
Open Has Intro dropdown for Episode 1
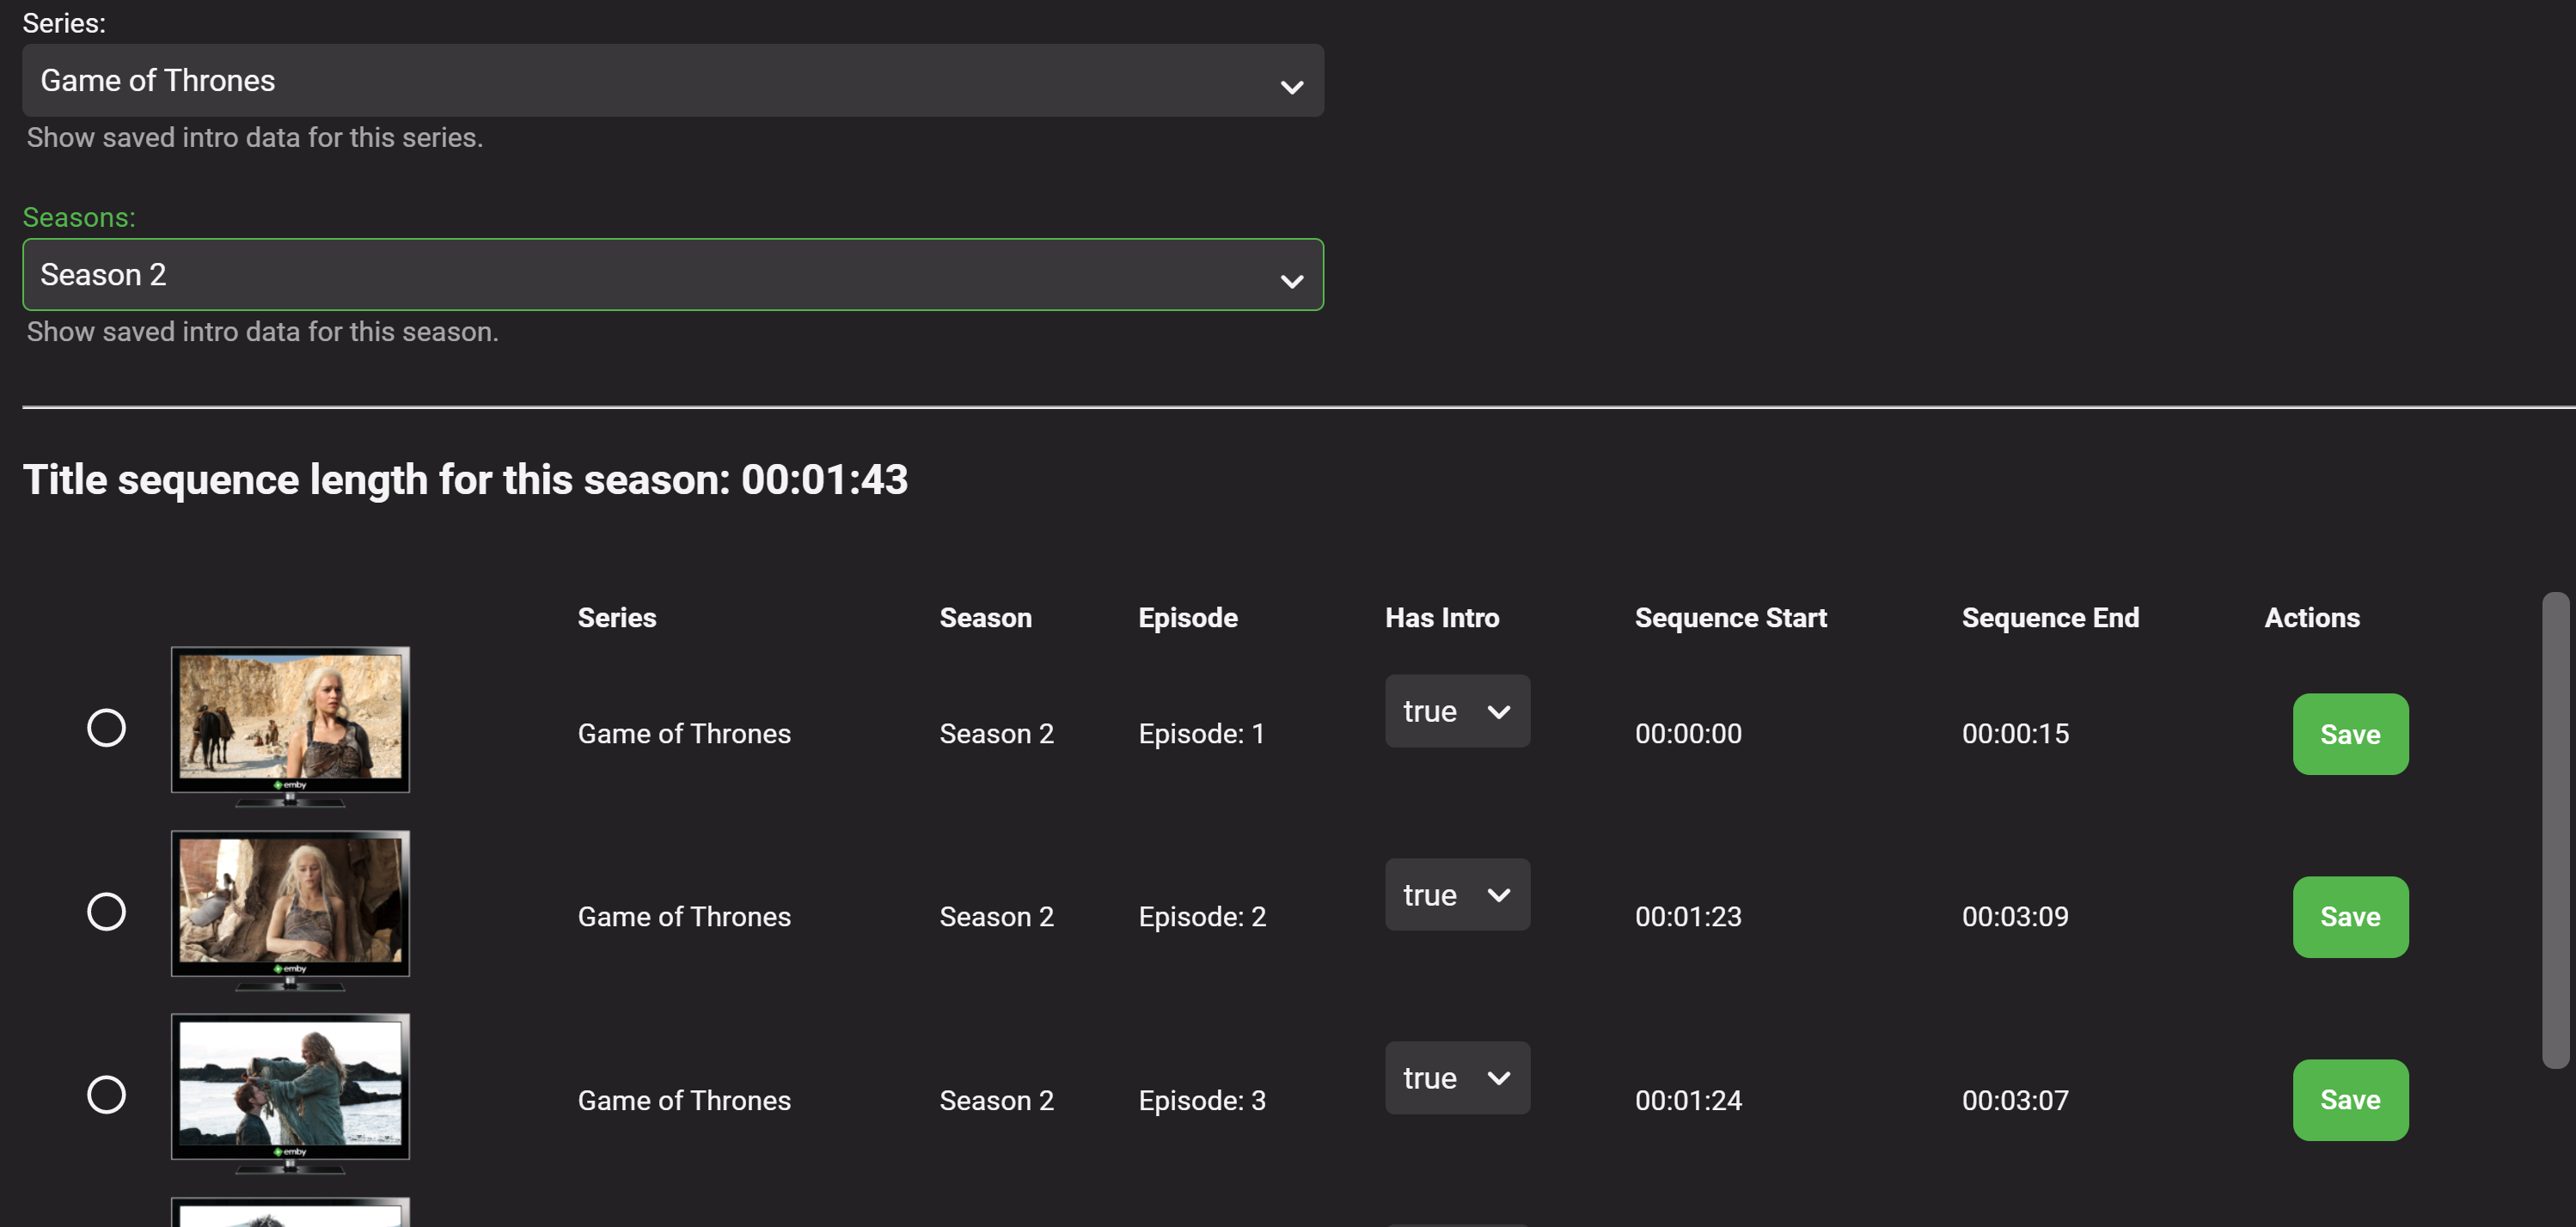click(1456, 711)
